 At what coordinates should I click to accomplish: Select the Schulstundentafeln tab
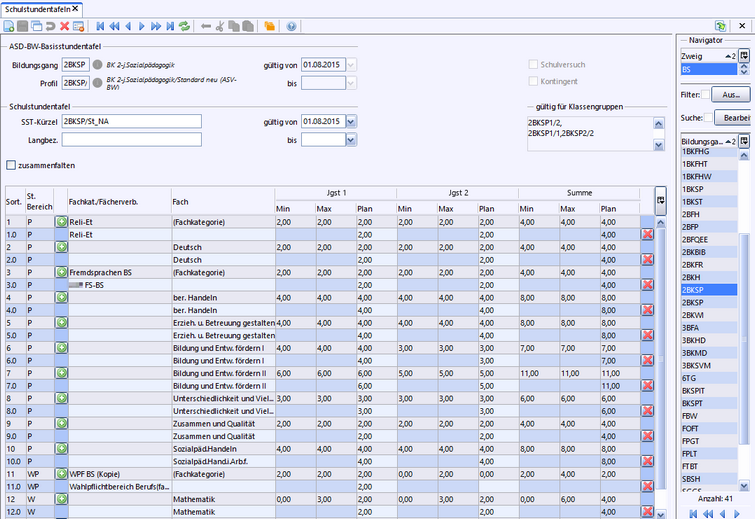tap(40, 8)
